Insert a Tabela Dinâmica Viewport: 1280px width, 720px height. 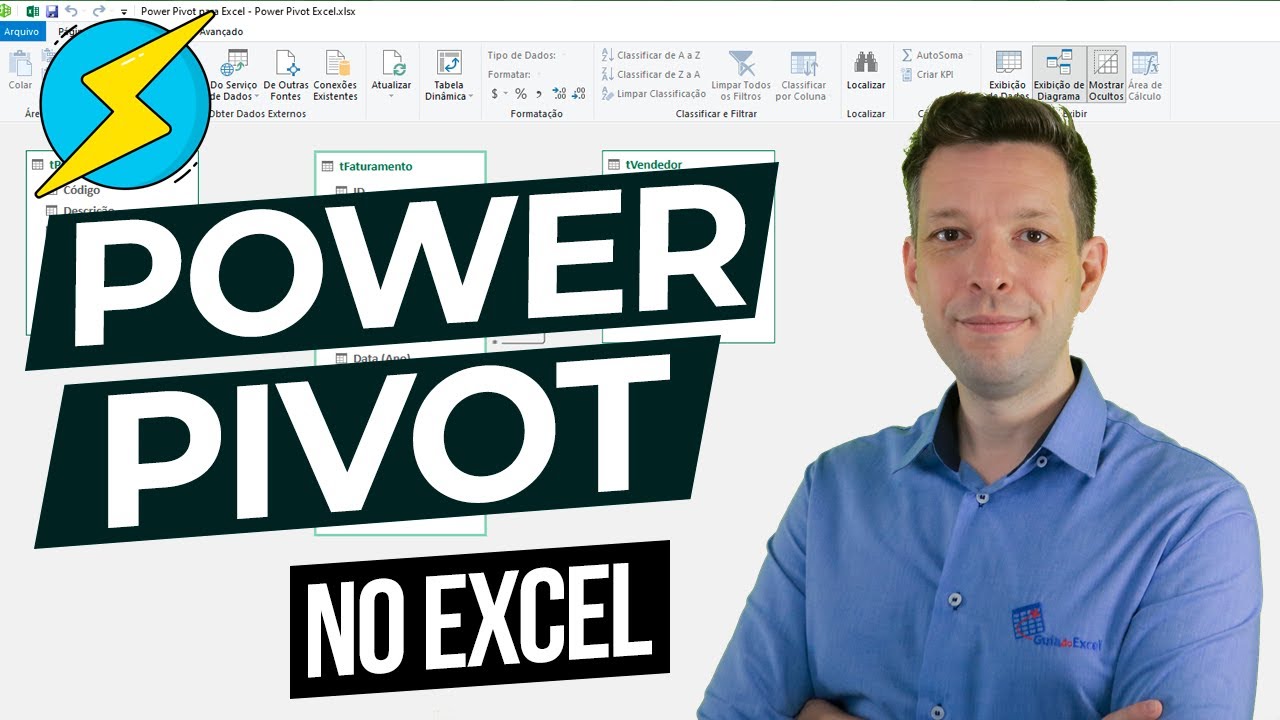coord(449,76)
